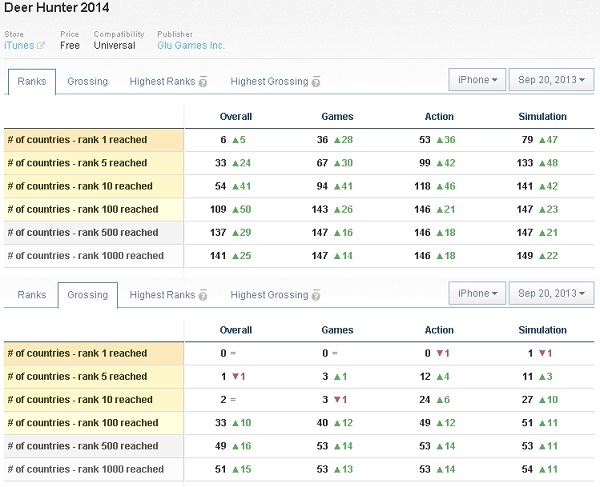Open Highest Ranks tab in lower panel

(x=162, y=295)
